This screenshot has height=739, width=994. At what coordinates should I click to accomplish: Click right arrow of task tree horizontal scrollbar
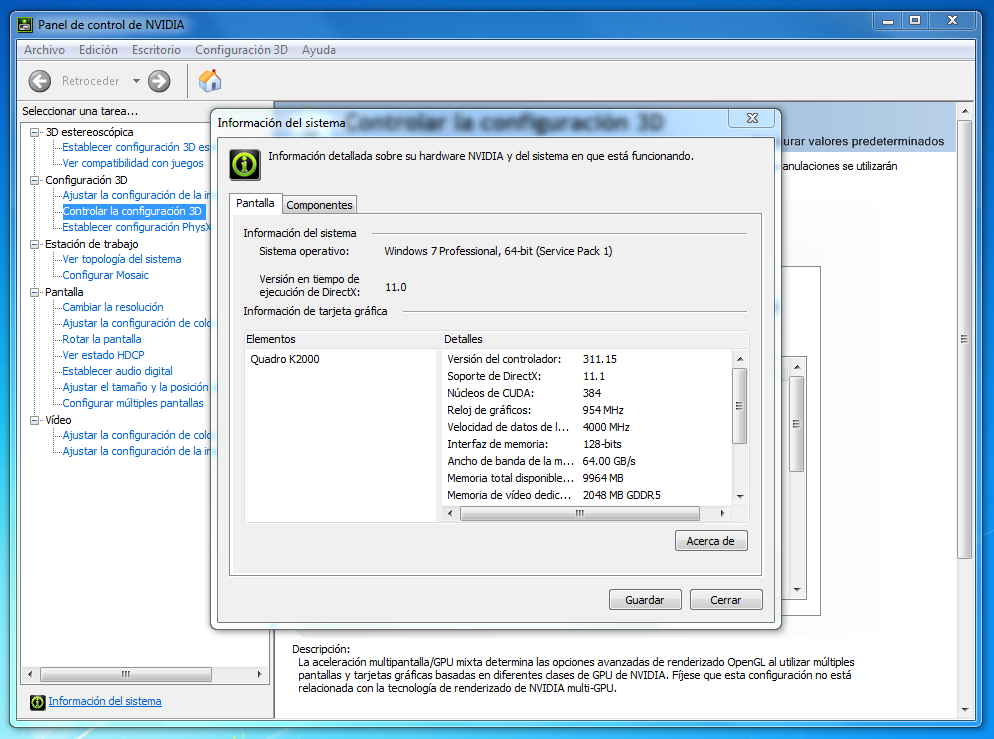259,674
